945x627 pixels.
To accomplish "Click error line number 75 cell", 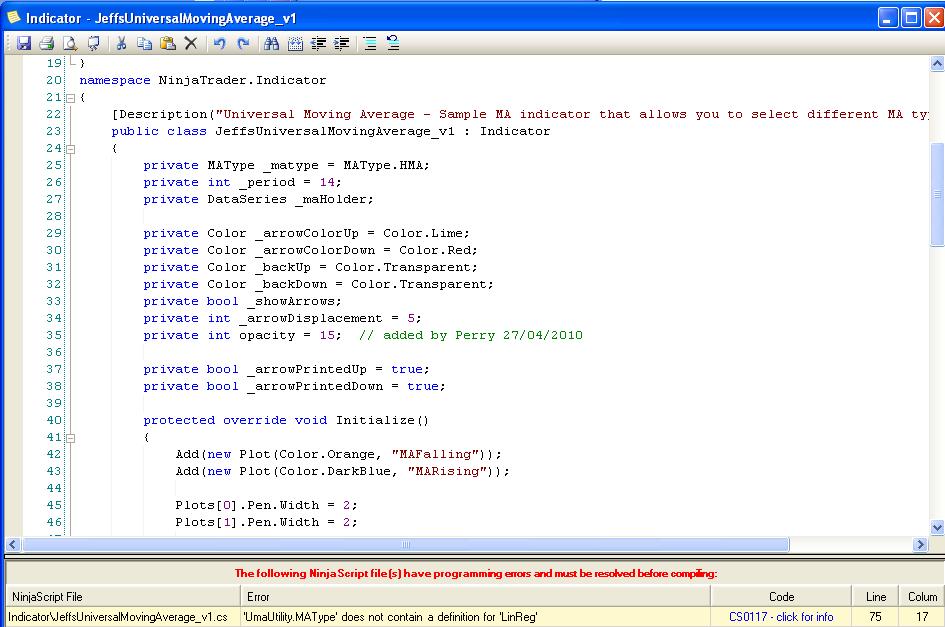I will [875, 617].
